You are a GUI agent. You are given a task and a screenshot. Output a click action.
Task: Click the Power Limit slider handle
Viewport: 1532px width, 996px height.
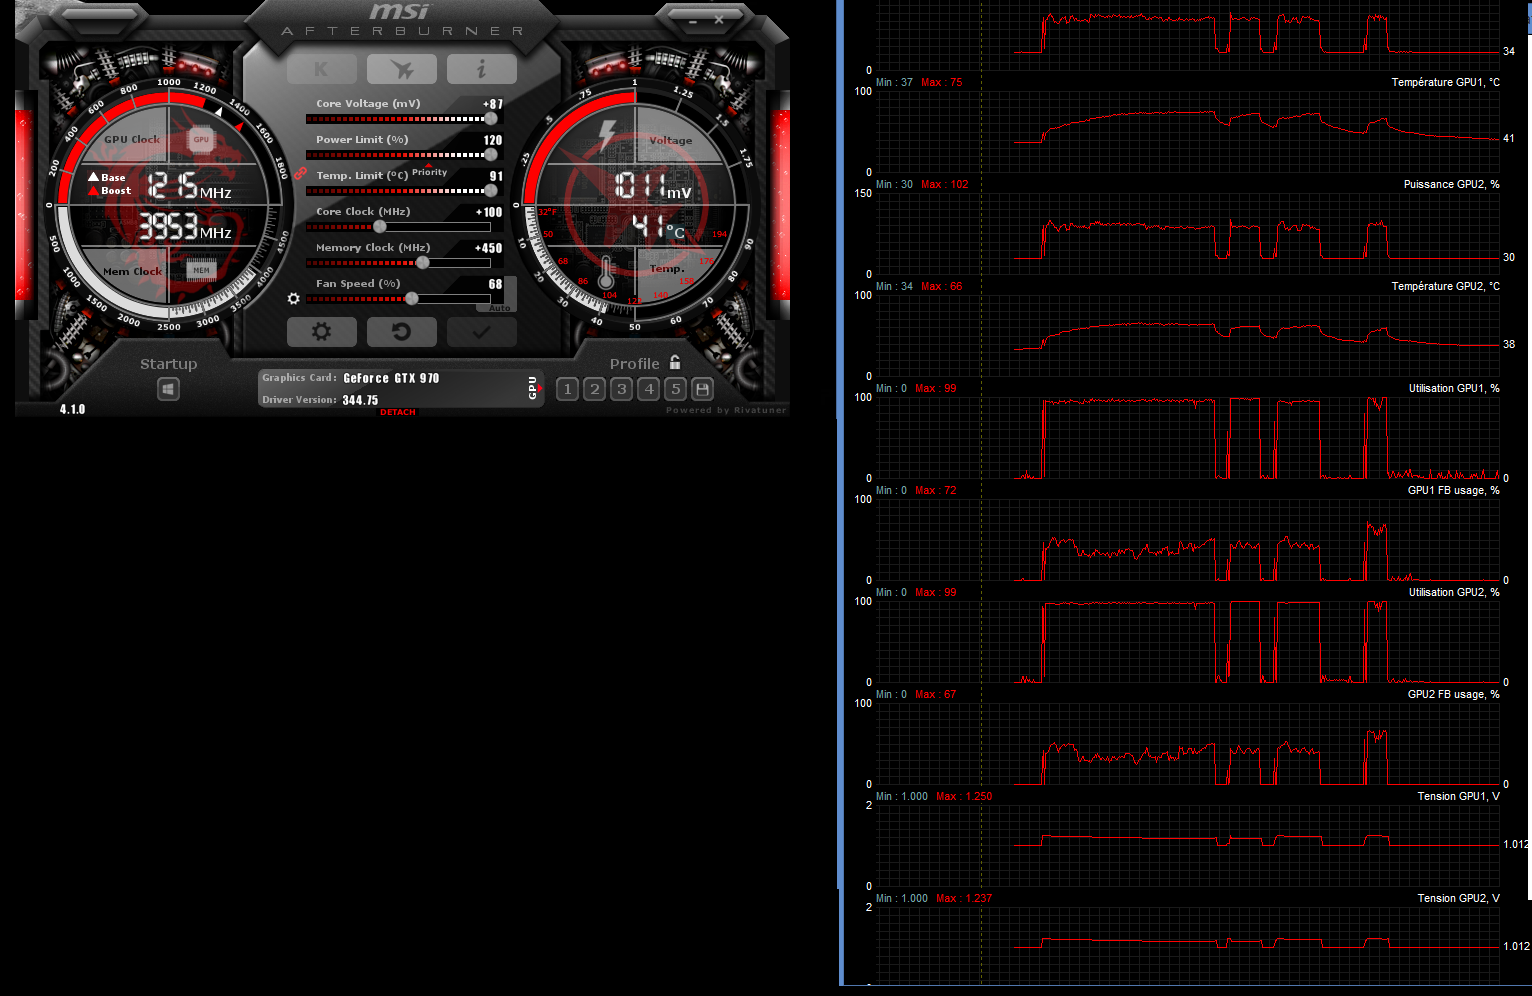coord(490,155)
